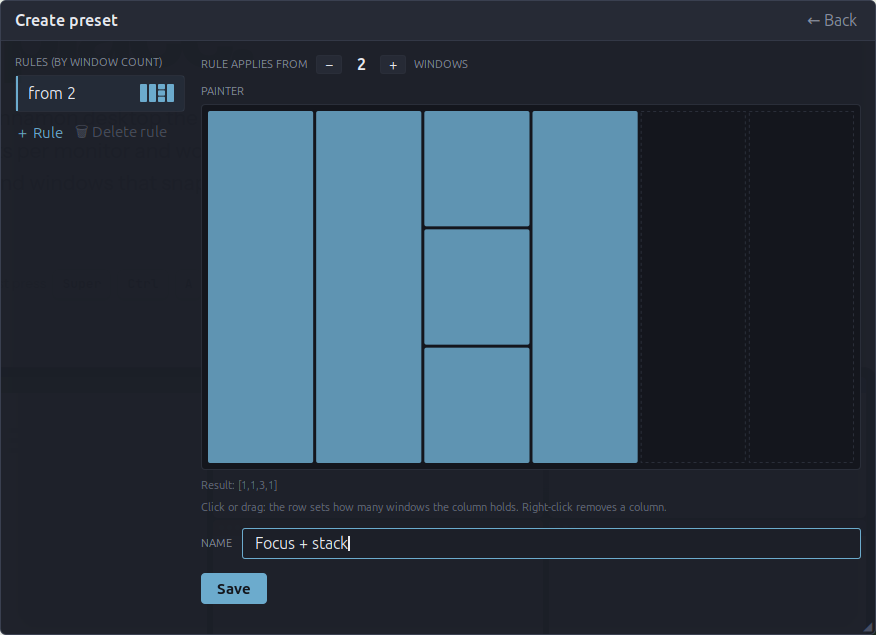The width and height of the screenshot is (876, 635).
Task: Click the resize grip at the dialog corner
Action: point(869,628)
